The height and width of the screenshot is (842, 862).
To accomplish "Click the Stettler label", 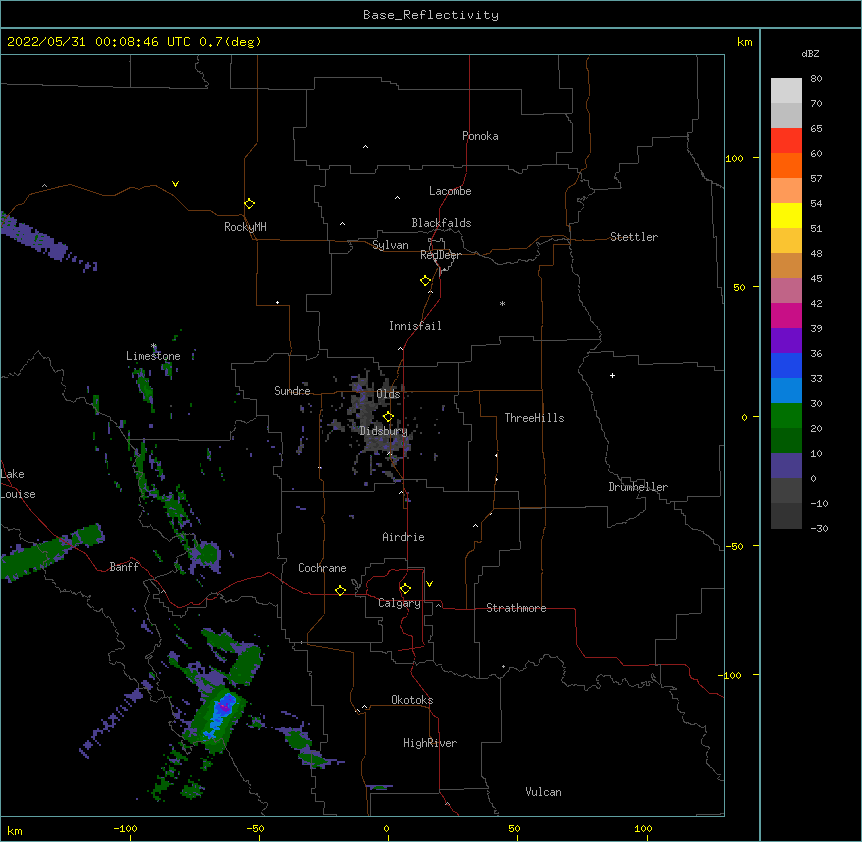I will (x=634, y=237).
